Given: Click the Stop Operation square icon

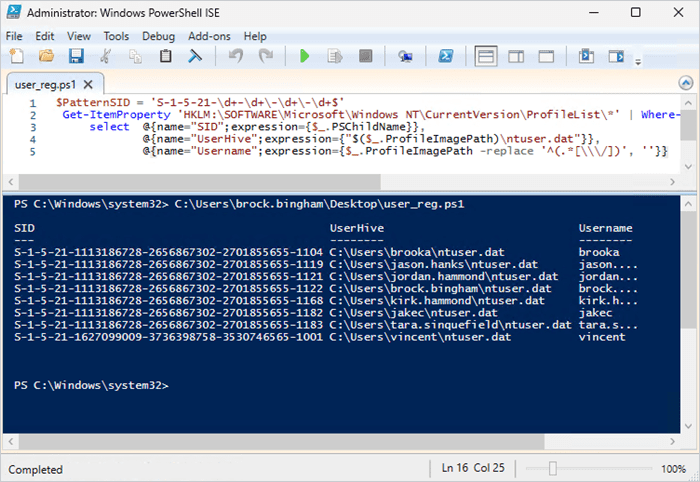Looking at the screenshot, I should pos(366,56).
